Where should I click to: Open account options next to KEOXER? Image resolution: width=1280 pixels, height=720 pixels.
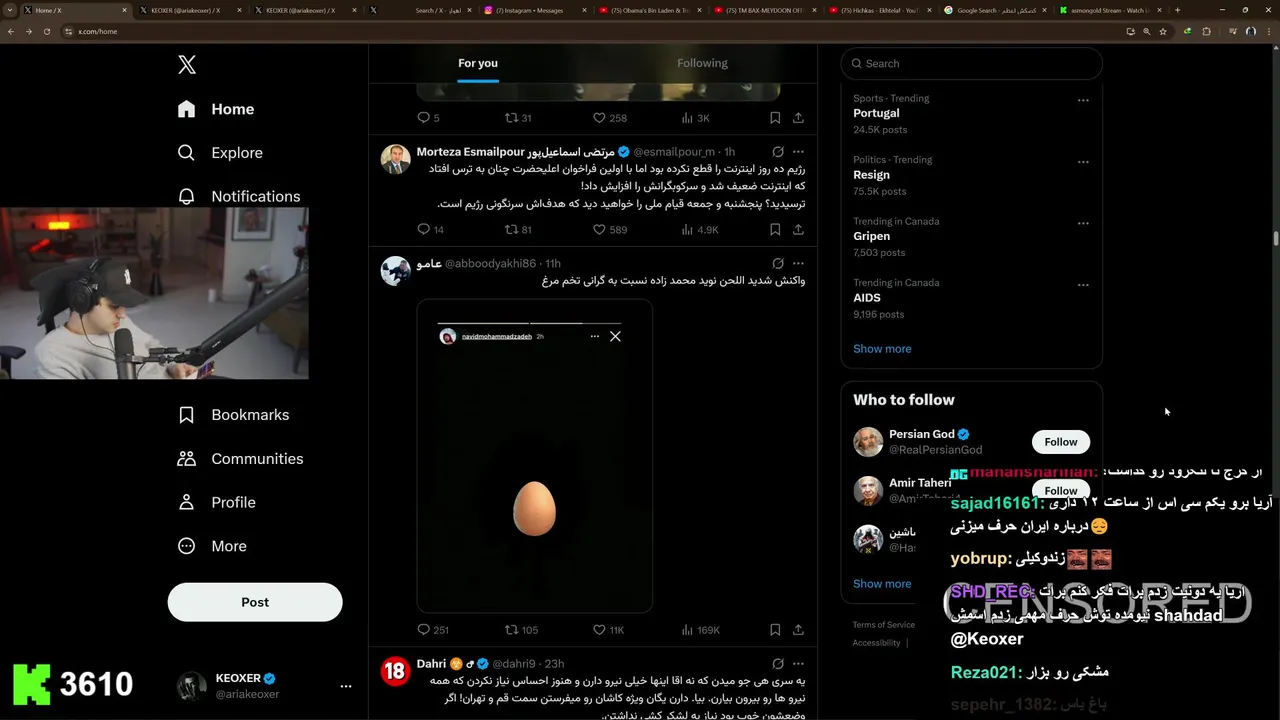pos(346,686)
